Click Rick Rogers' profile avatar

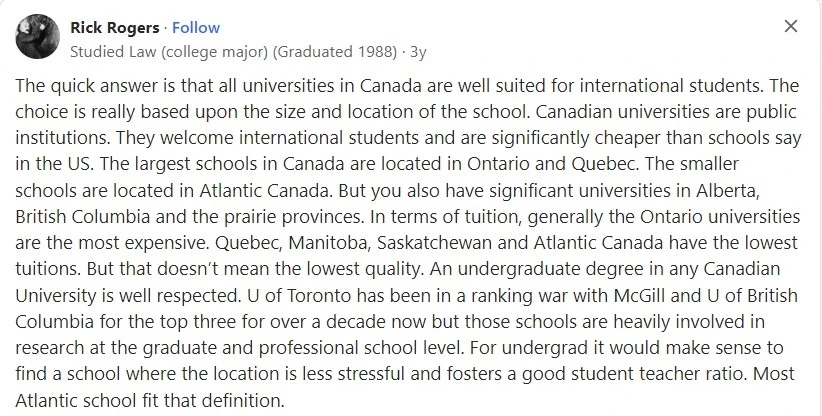pos(37,36)
